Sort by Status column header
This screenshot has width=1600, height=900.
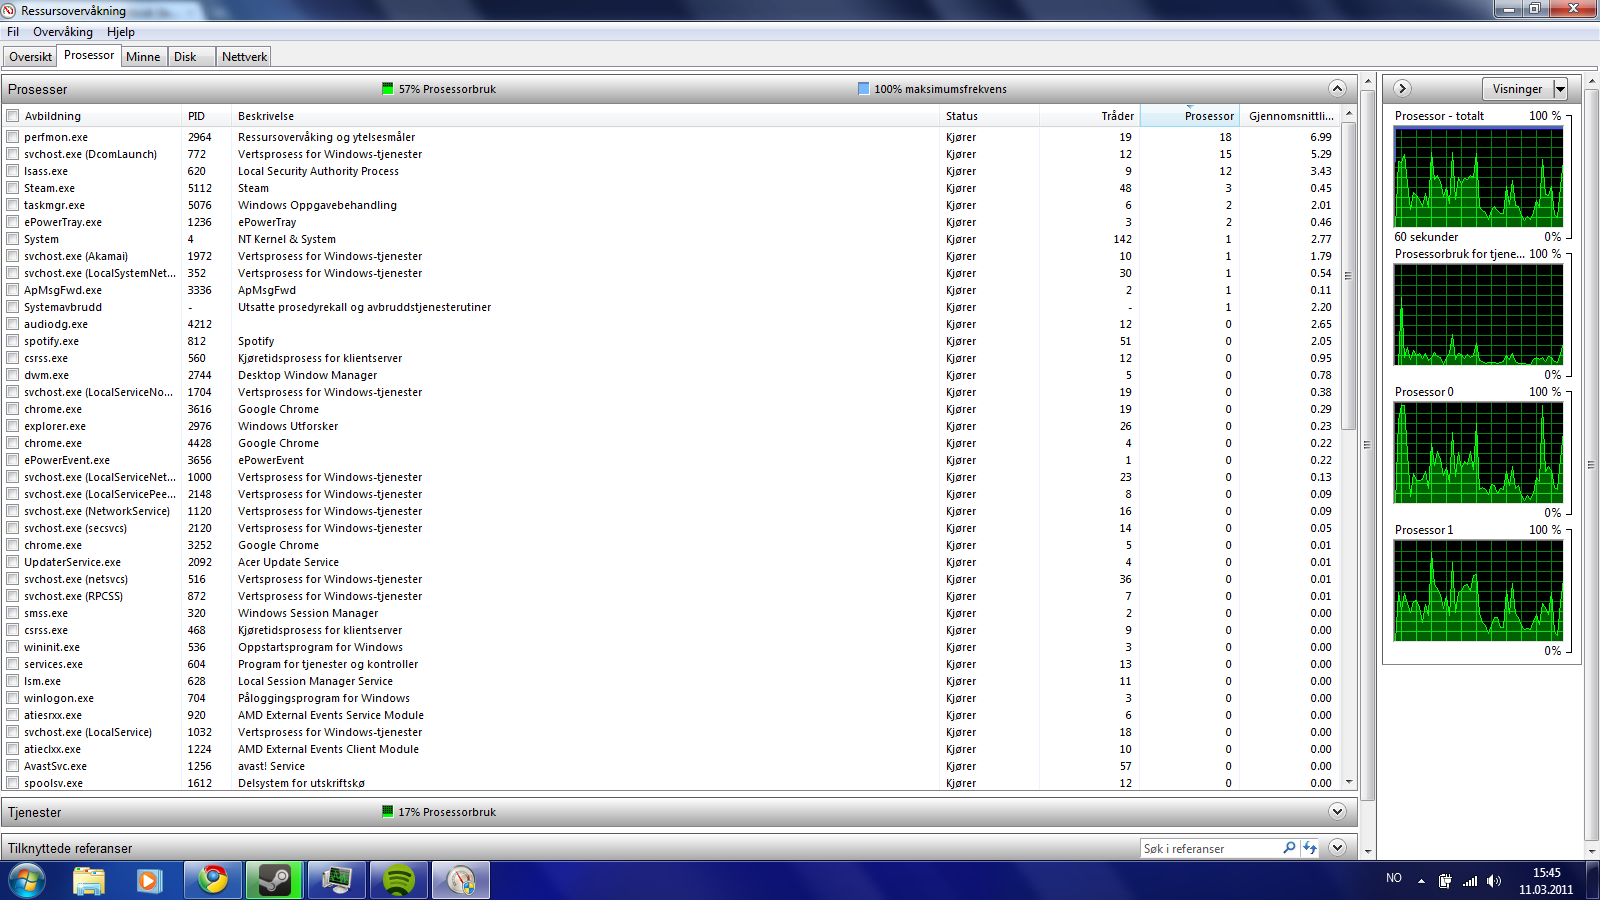tap(990, 116)
